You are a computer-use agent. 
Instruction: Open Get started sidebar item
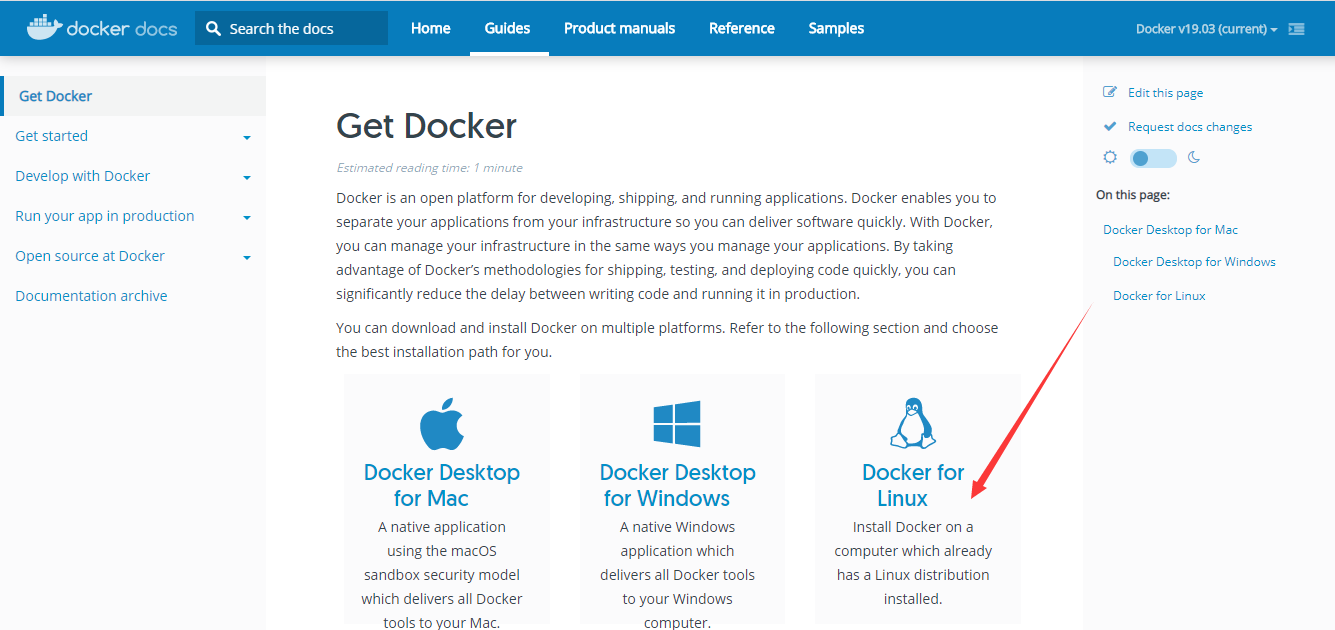52,136
